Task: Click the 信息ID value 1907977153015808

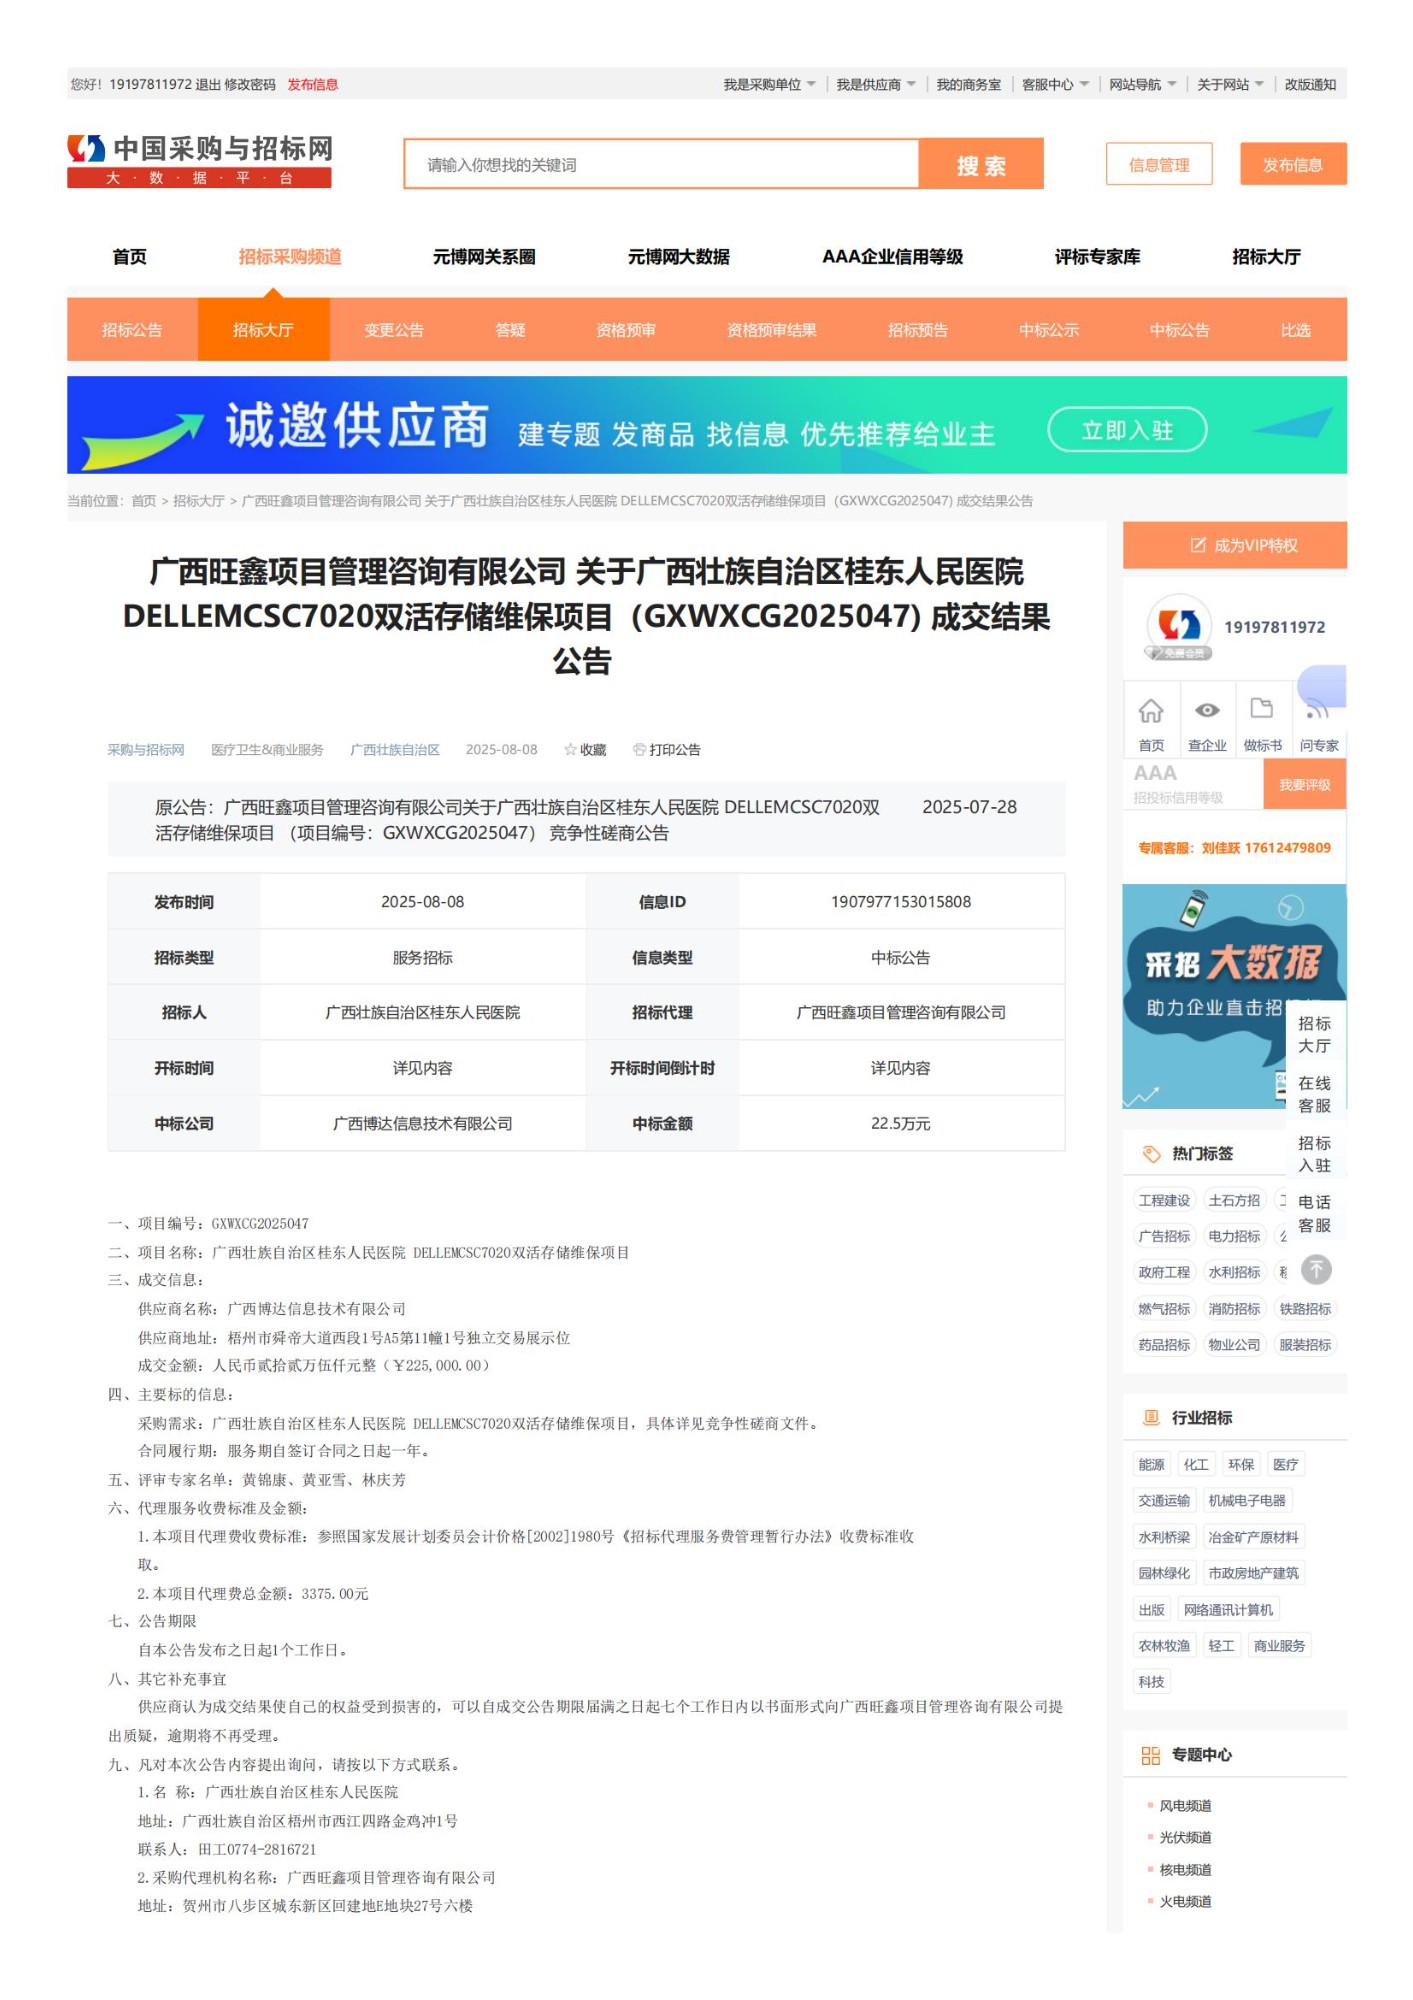Action: (x=901, y=902)
